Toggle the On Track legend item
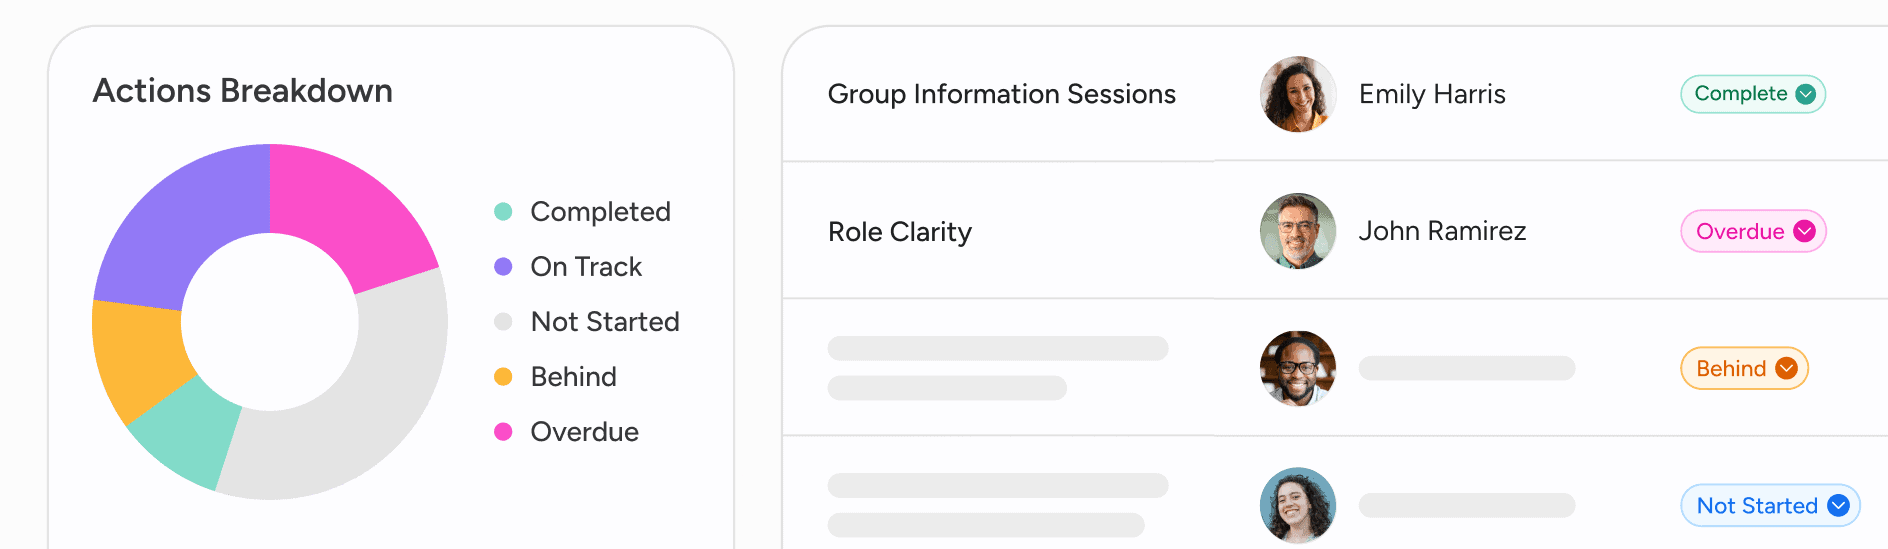Image resolution: width=1888 pixels, height=549 pixels. (586, 267)
